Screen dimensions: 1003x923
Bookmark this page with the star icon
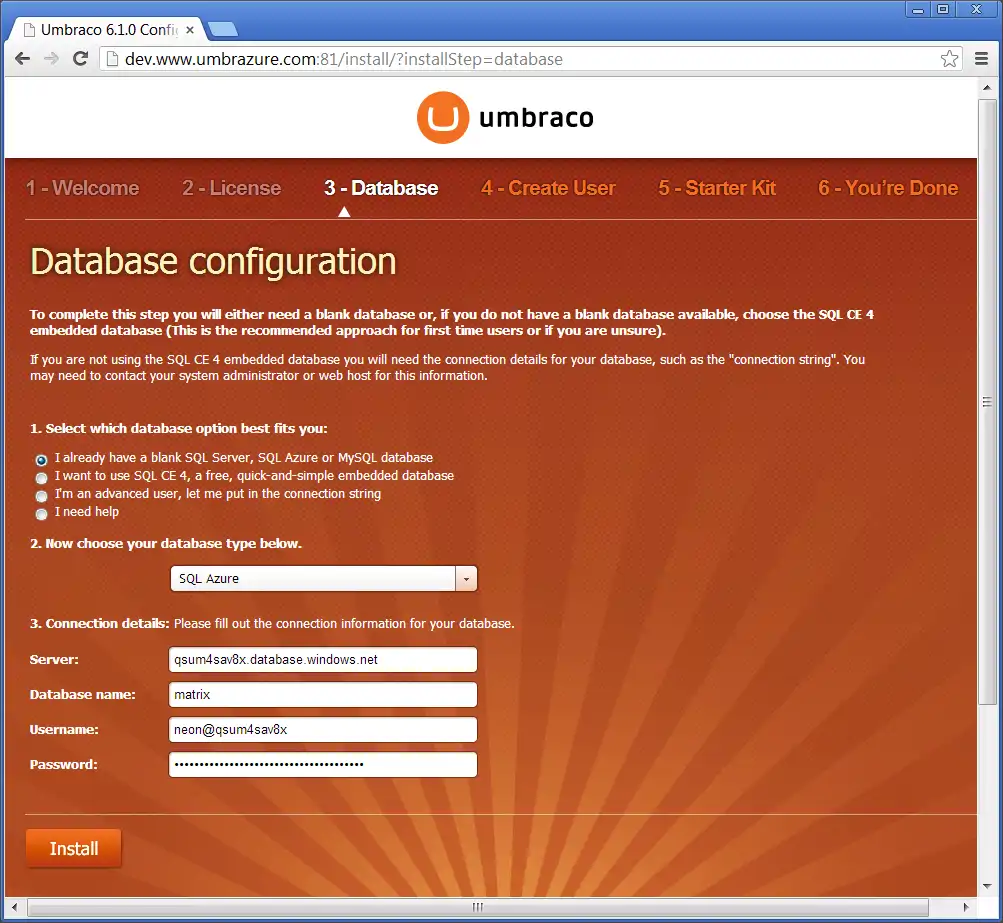point(949,59)
